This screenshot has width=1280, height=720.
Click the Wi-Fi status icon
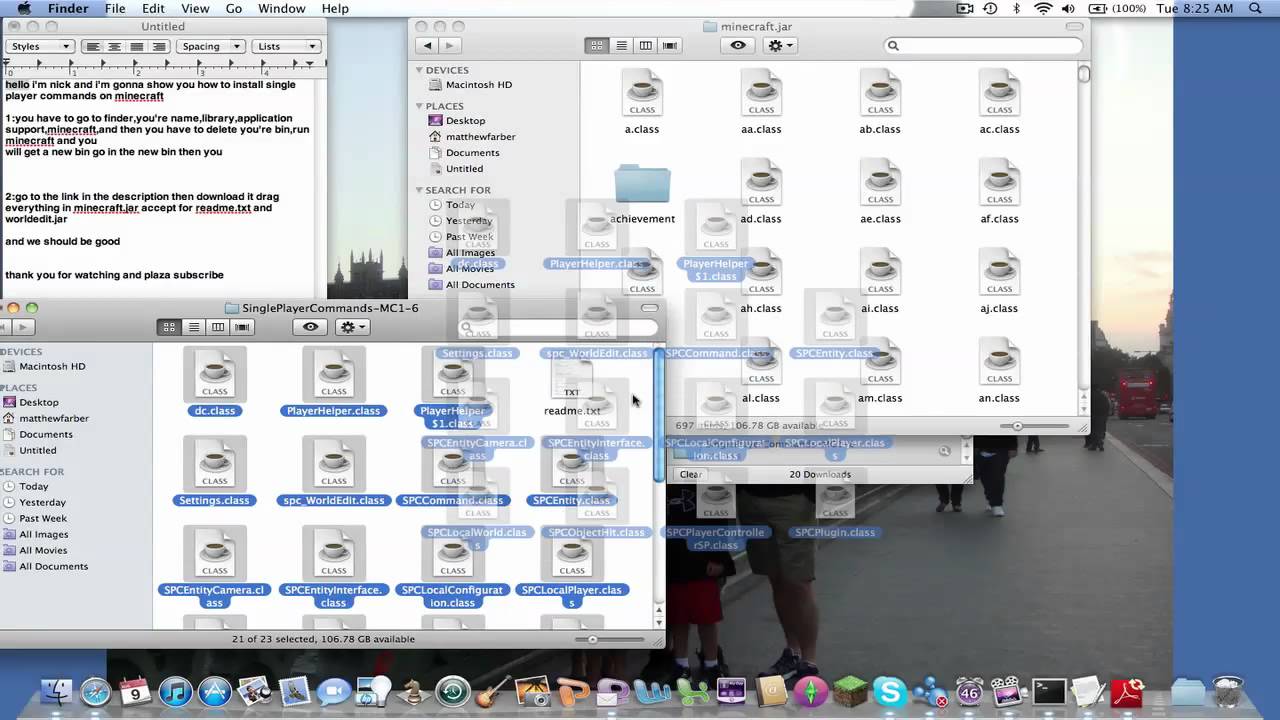(1043, 9)
